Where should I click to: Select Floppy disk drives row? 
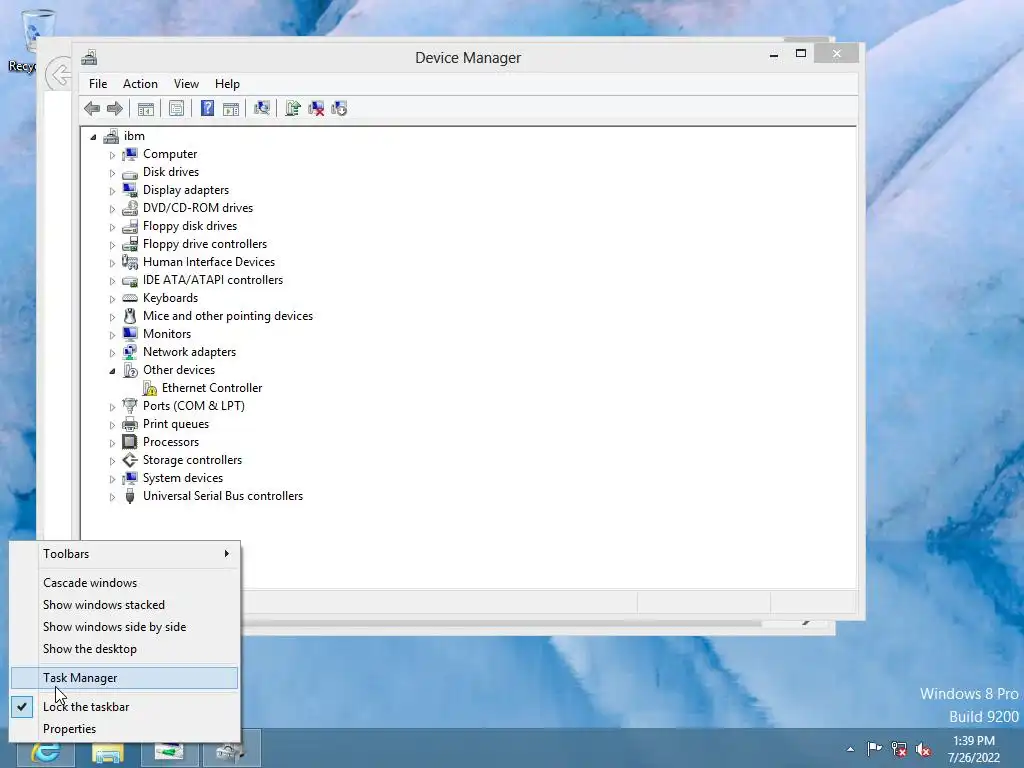coord(190,226)
